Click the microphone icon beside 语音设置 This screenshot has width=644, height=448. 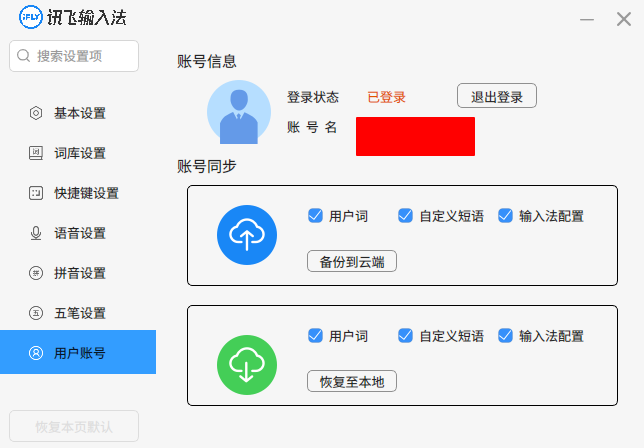pos(36,233)
